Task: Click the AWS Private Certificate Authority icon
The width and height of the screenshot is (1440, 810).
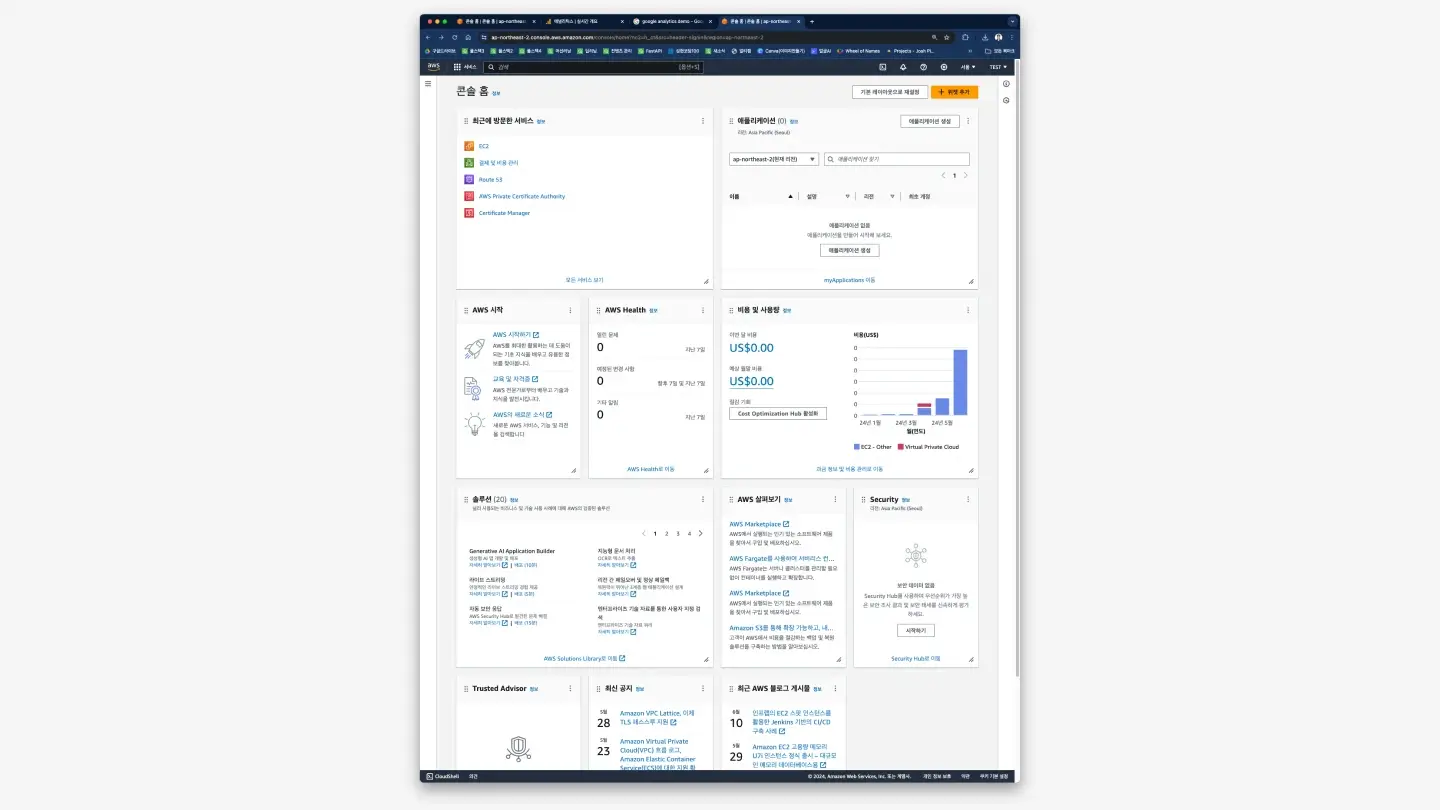Action: tap(469, 196)
